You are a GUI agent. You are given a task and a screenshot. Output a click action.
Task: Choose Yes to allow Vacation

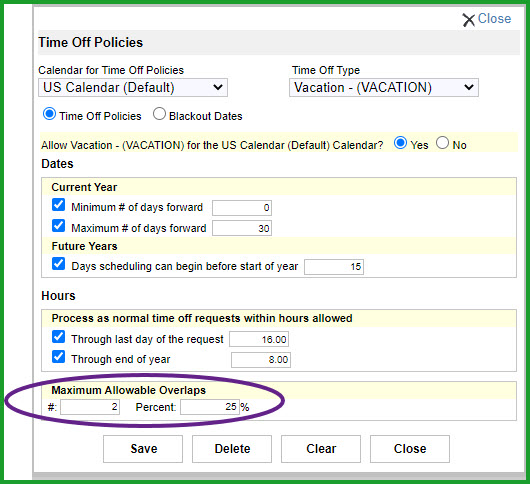click(x=400, y=143)
